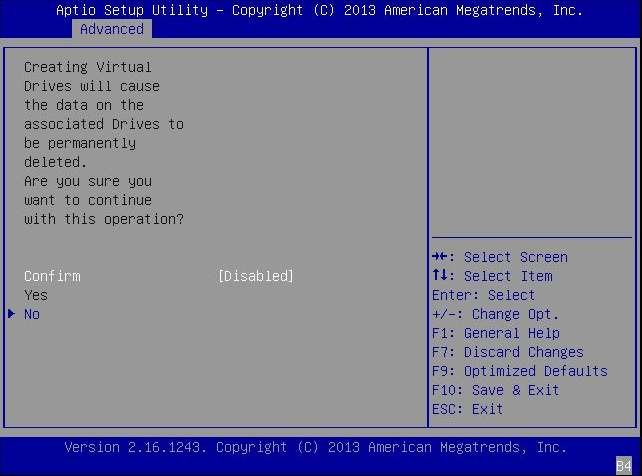Click the 'F10: Save & Exit' line
This screenshot has height=476, width=642.
495,390
